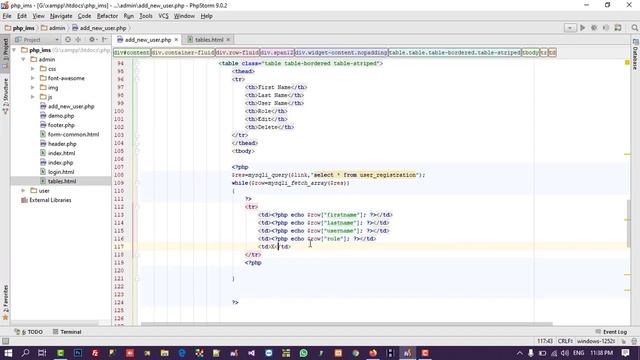
Task: Click div#content in HTML breadcrumb bar
Action: coord(132,53)
